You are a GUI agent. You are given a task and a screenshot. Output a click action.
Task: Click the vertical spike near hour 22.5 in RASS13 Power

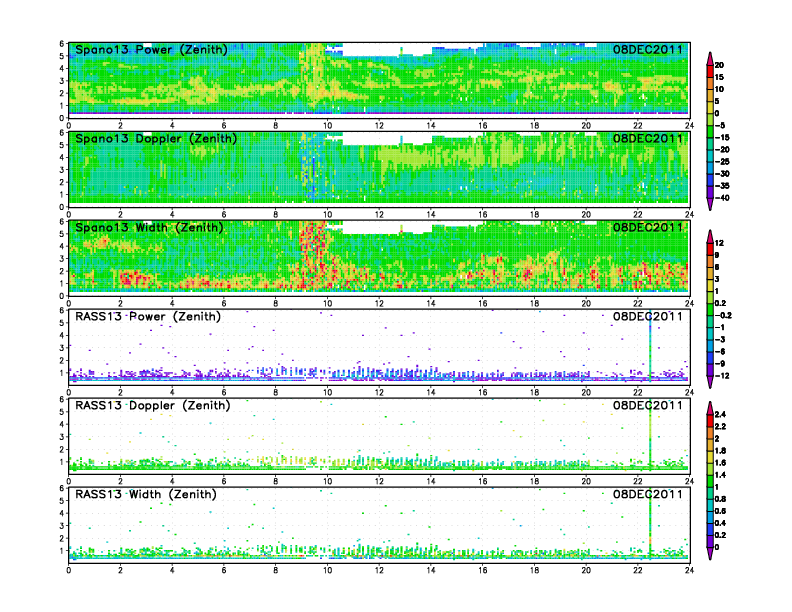[650, 348]
